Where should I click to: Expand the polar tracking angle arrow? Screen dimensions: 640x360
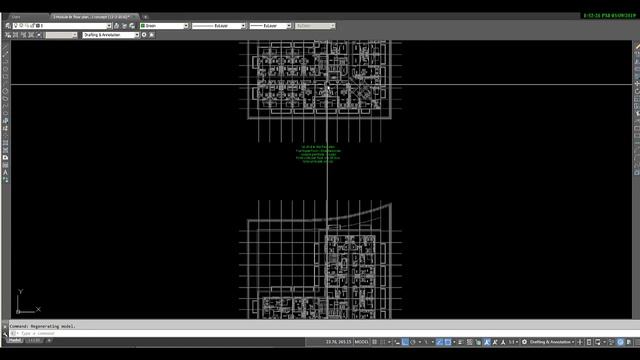click(420, 342)
